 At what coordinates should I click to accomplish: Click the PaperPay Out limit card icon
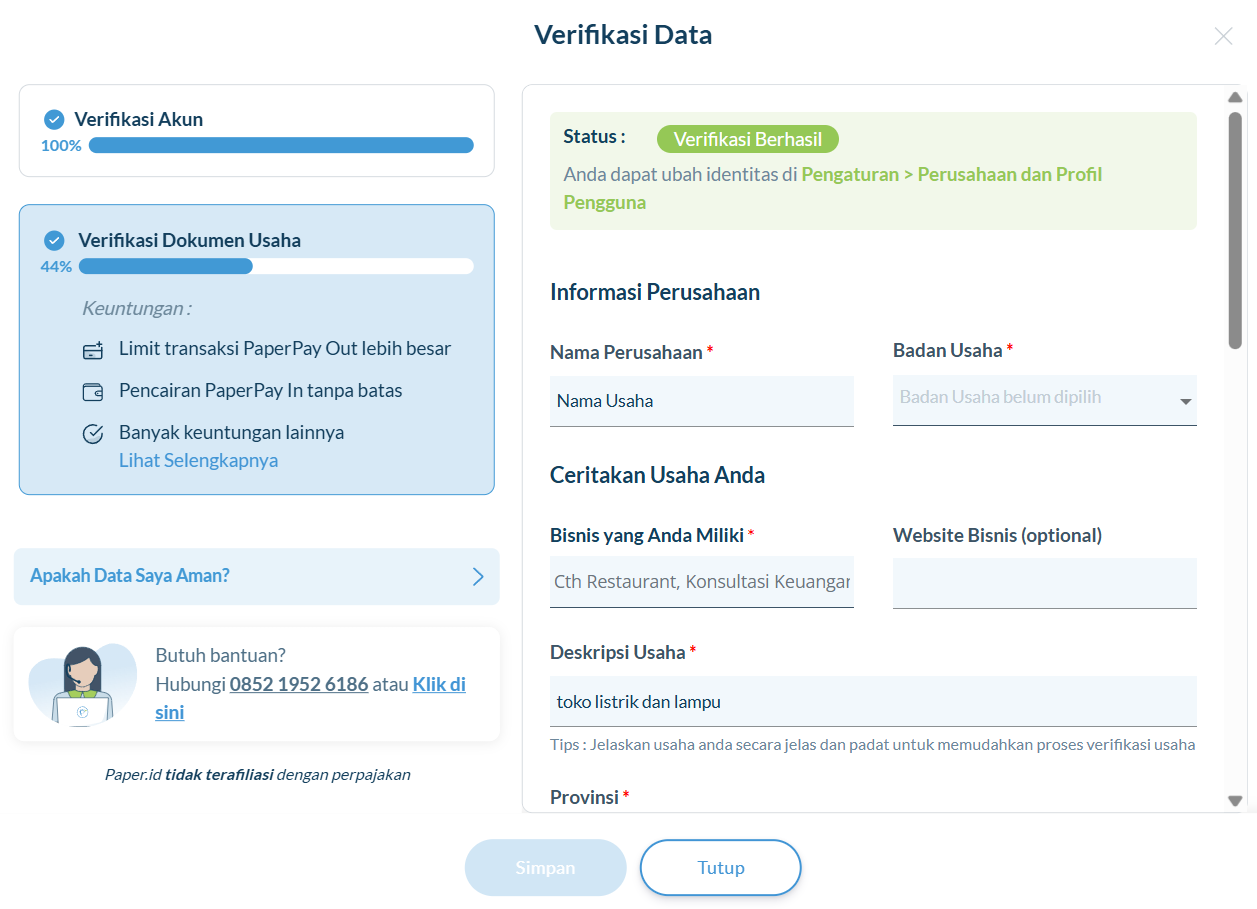click(93, 350)
